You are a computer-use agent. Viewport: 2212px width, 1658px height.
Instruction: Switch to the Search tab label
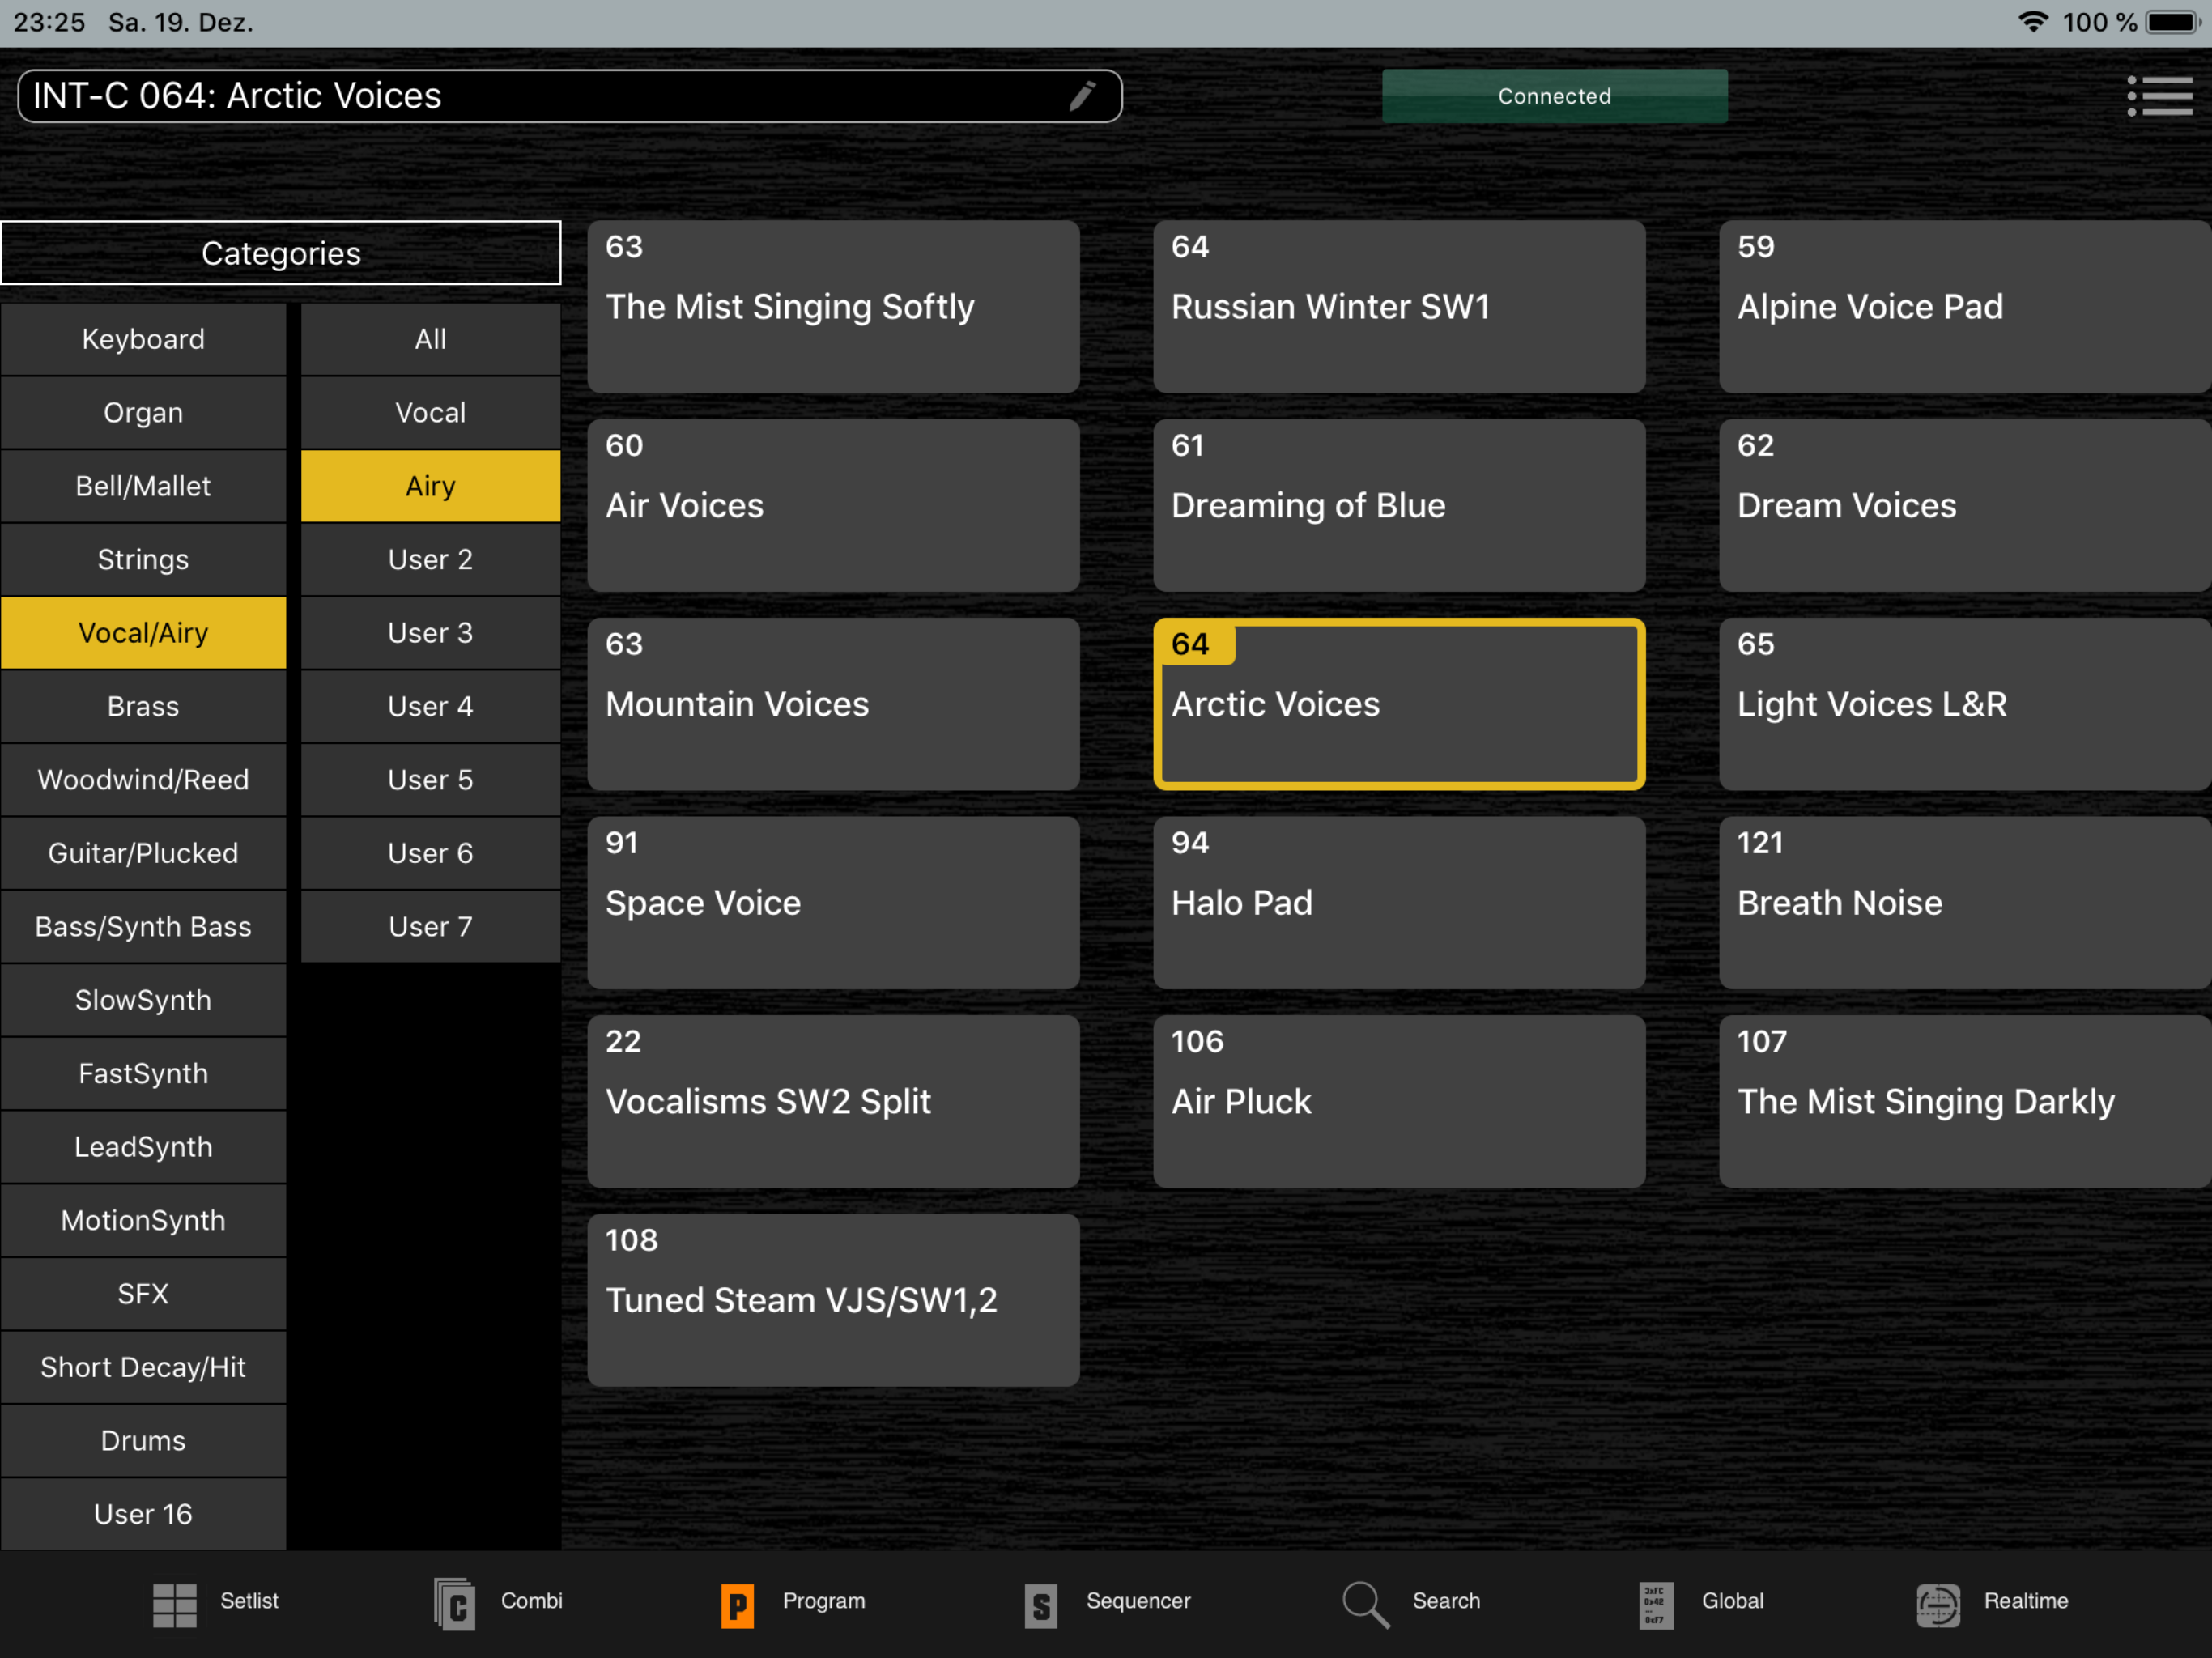tap(1446, 1601)
